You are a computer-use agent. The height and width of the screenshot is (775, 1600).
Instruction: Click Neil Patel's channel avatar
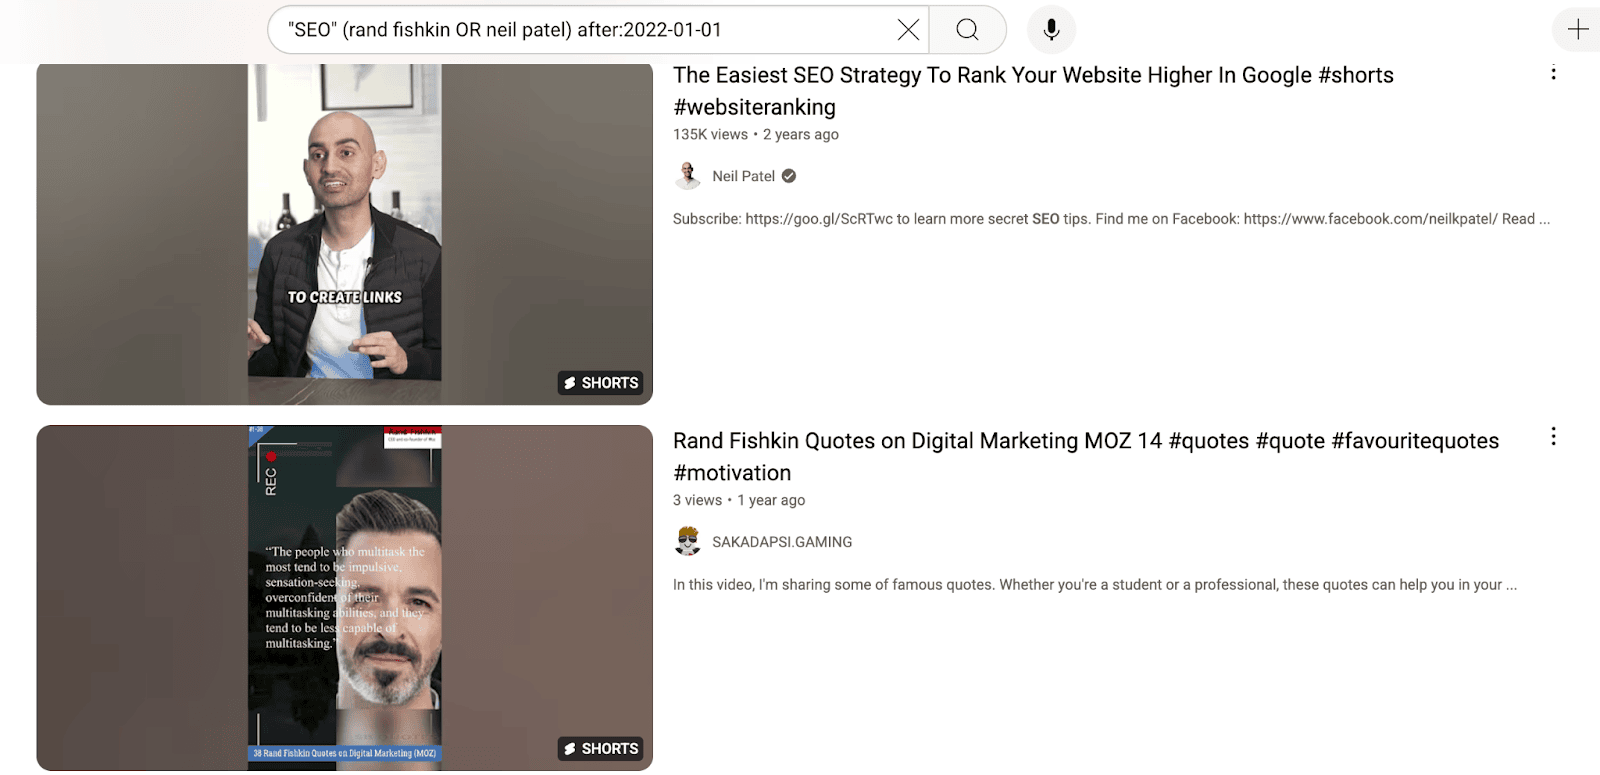pyautogui.click(x=688, y=176)
